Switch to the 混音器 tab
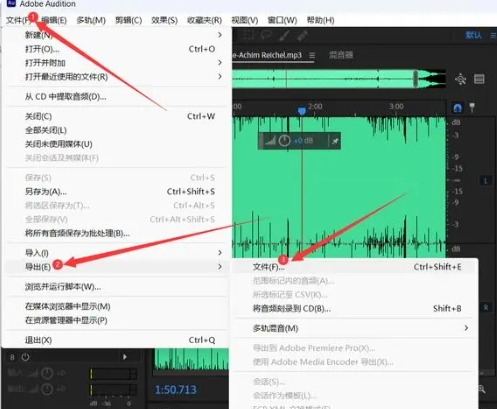 pos(341,55)
